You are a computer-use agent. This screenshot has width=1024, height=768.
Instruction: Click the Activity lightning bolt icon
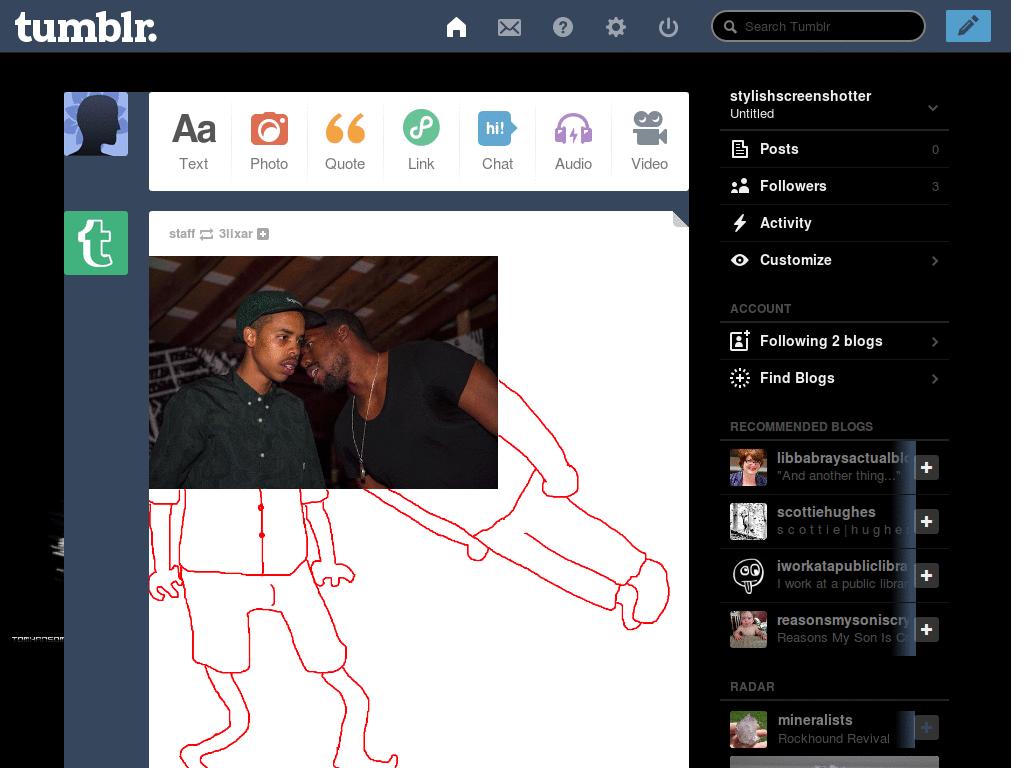pyautogui.click(x=739, y=223)
